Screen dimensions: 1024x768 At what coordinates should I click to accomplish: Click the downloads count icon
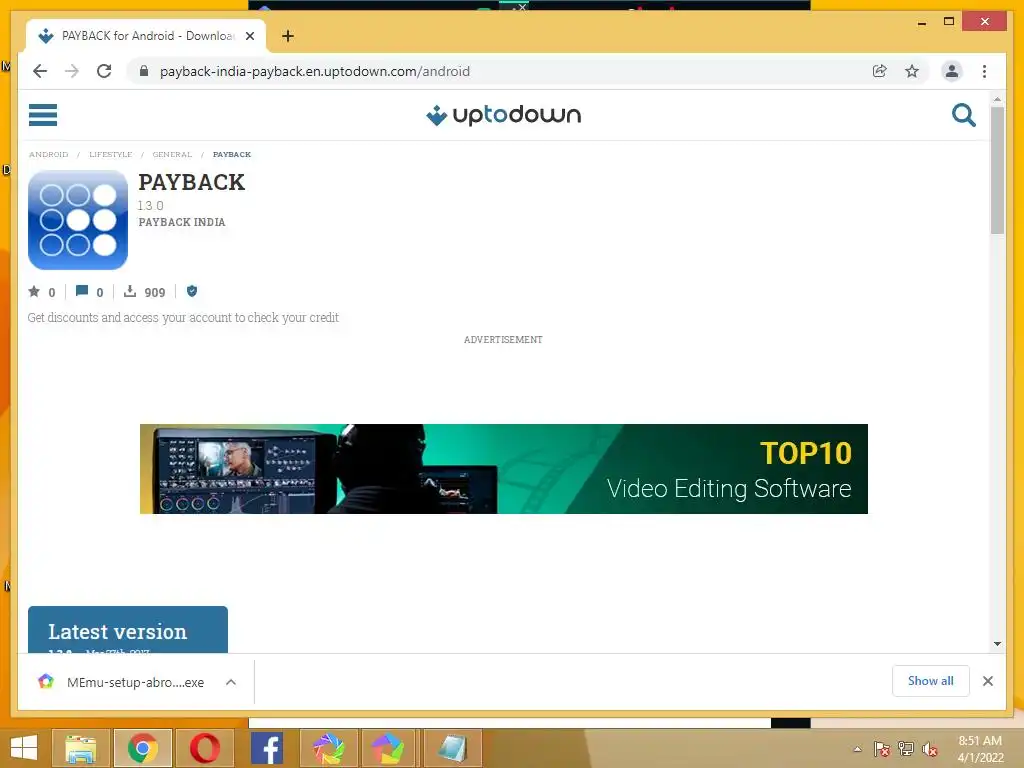pos(130,291)
